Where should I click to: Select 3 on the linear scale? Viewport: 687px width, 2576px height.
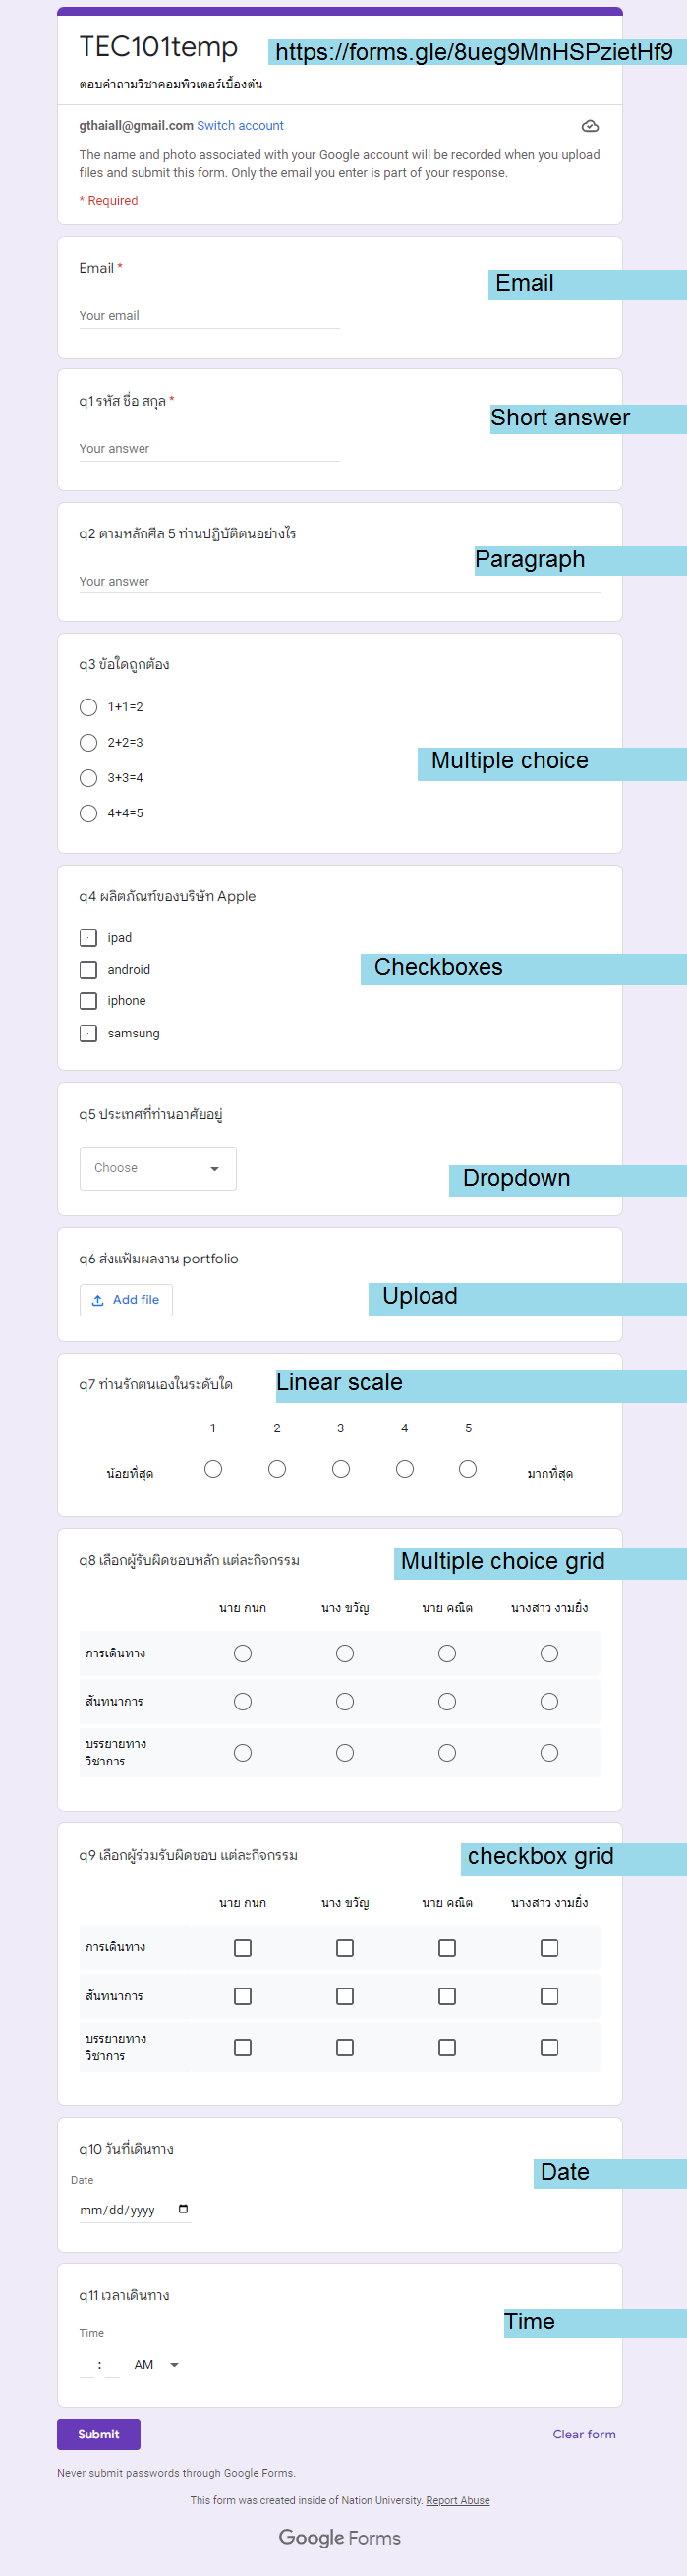pos(341,1468)
